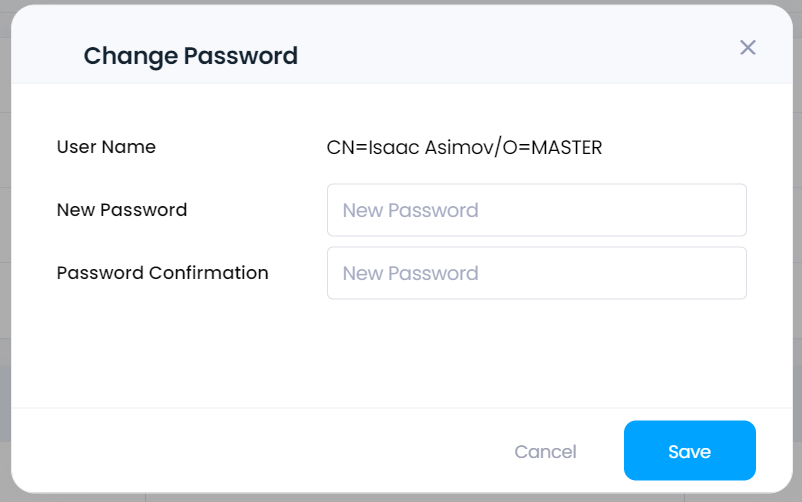Focus the Password Confirmation input field
Screen dimensions: 802x502
click(537, 273)
